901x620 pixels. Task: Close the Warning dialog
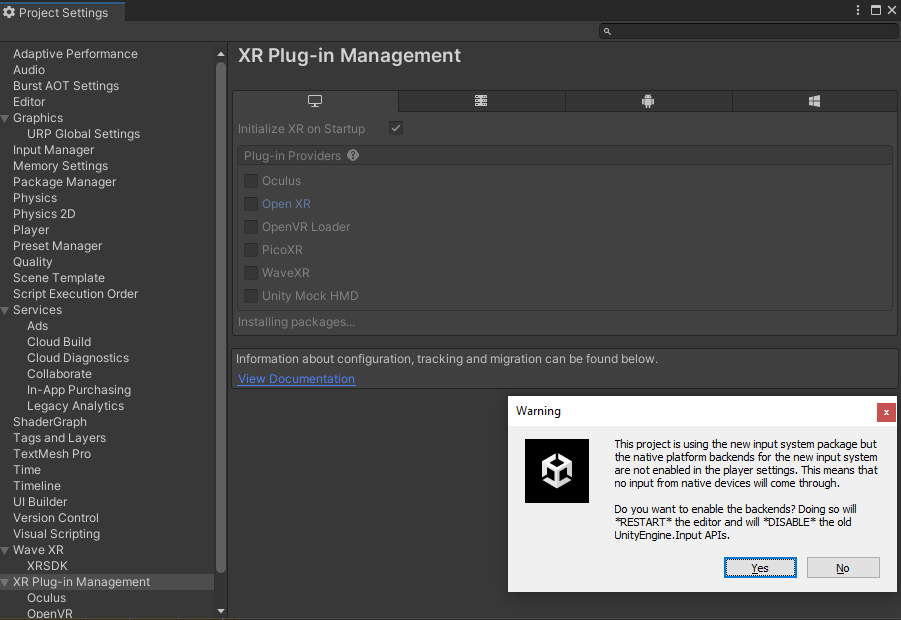point(886,412)
